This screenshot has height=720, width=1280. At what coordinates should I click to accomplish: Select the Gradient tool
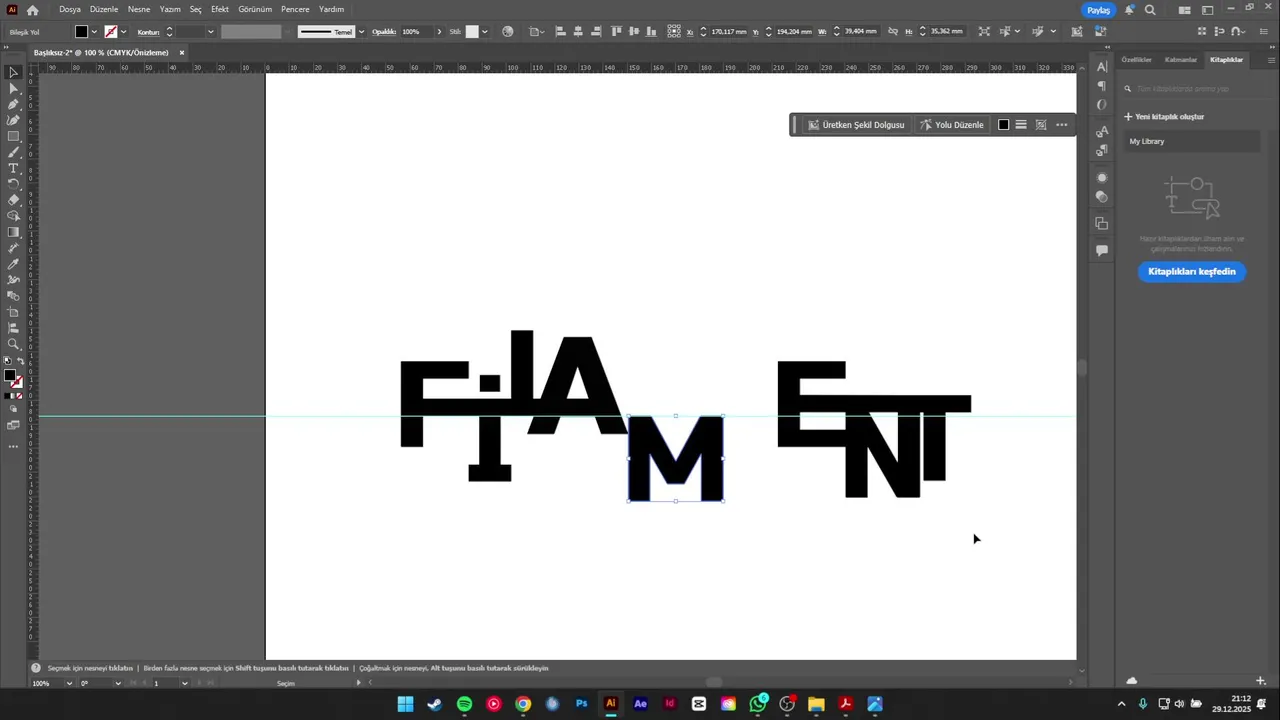[13, 232]
